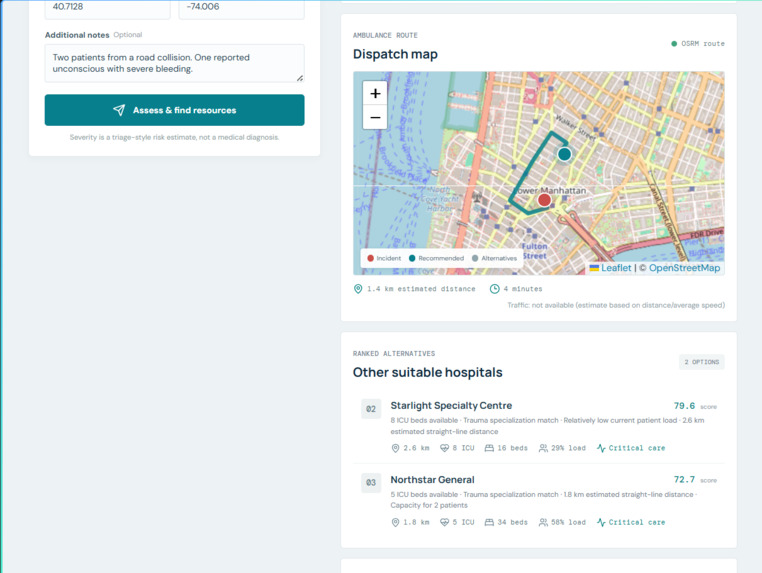This screenshot has height=573, width=762.
Task: Click the Incident legend red dot
Action: pos(370,258)
